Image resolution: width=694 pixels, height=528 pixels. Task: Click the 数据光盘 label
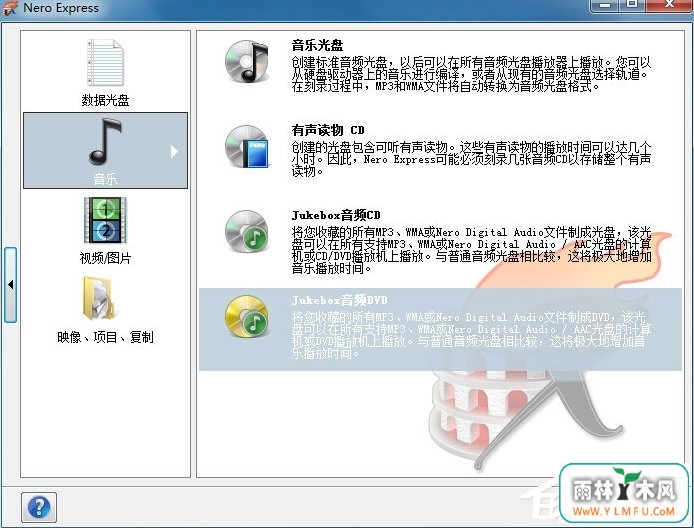click(105, 100)
